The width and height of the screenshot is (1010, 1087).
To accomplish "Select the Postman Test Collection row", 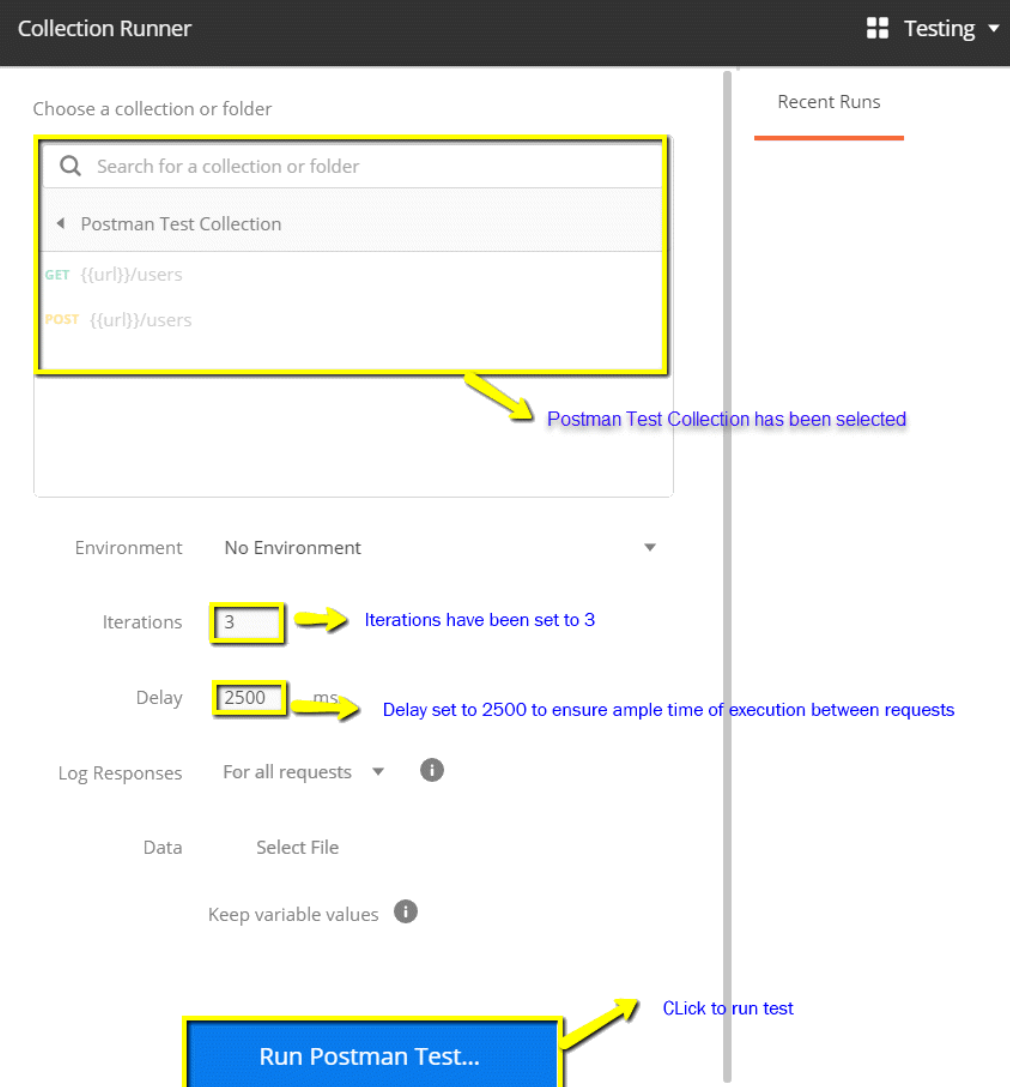I will click(352, 223).
